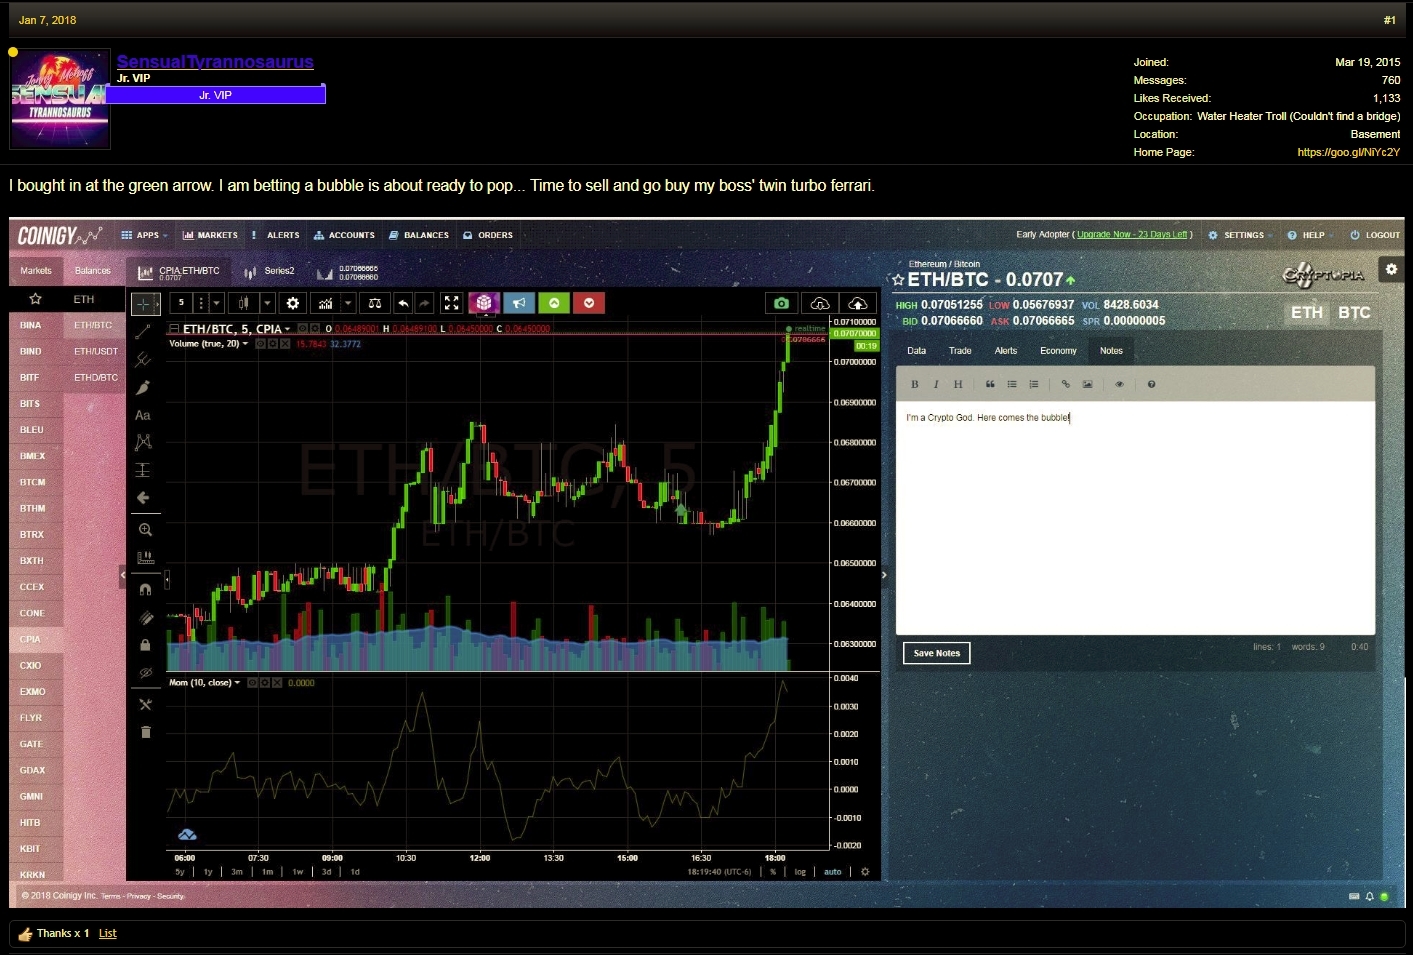Take a chart snapshot with camera icon

782,303
